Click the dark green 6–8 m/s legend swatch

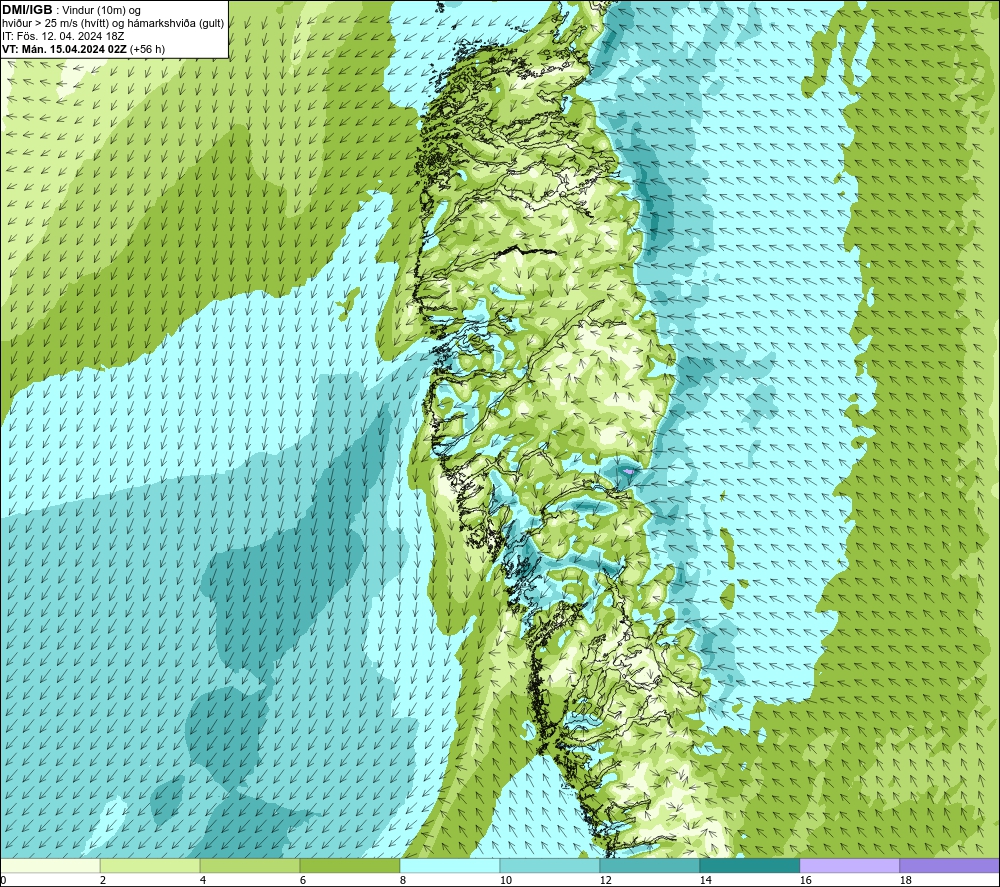349,866
